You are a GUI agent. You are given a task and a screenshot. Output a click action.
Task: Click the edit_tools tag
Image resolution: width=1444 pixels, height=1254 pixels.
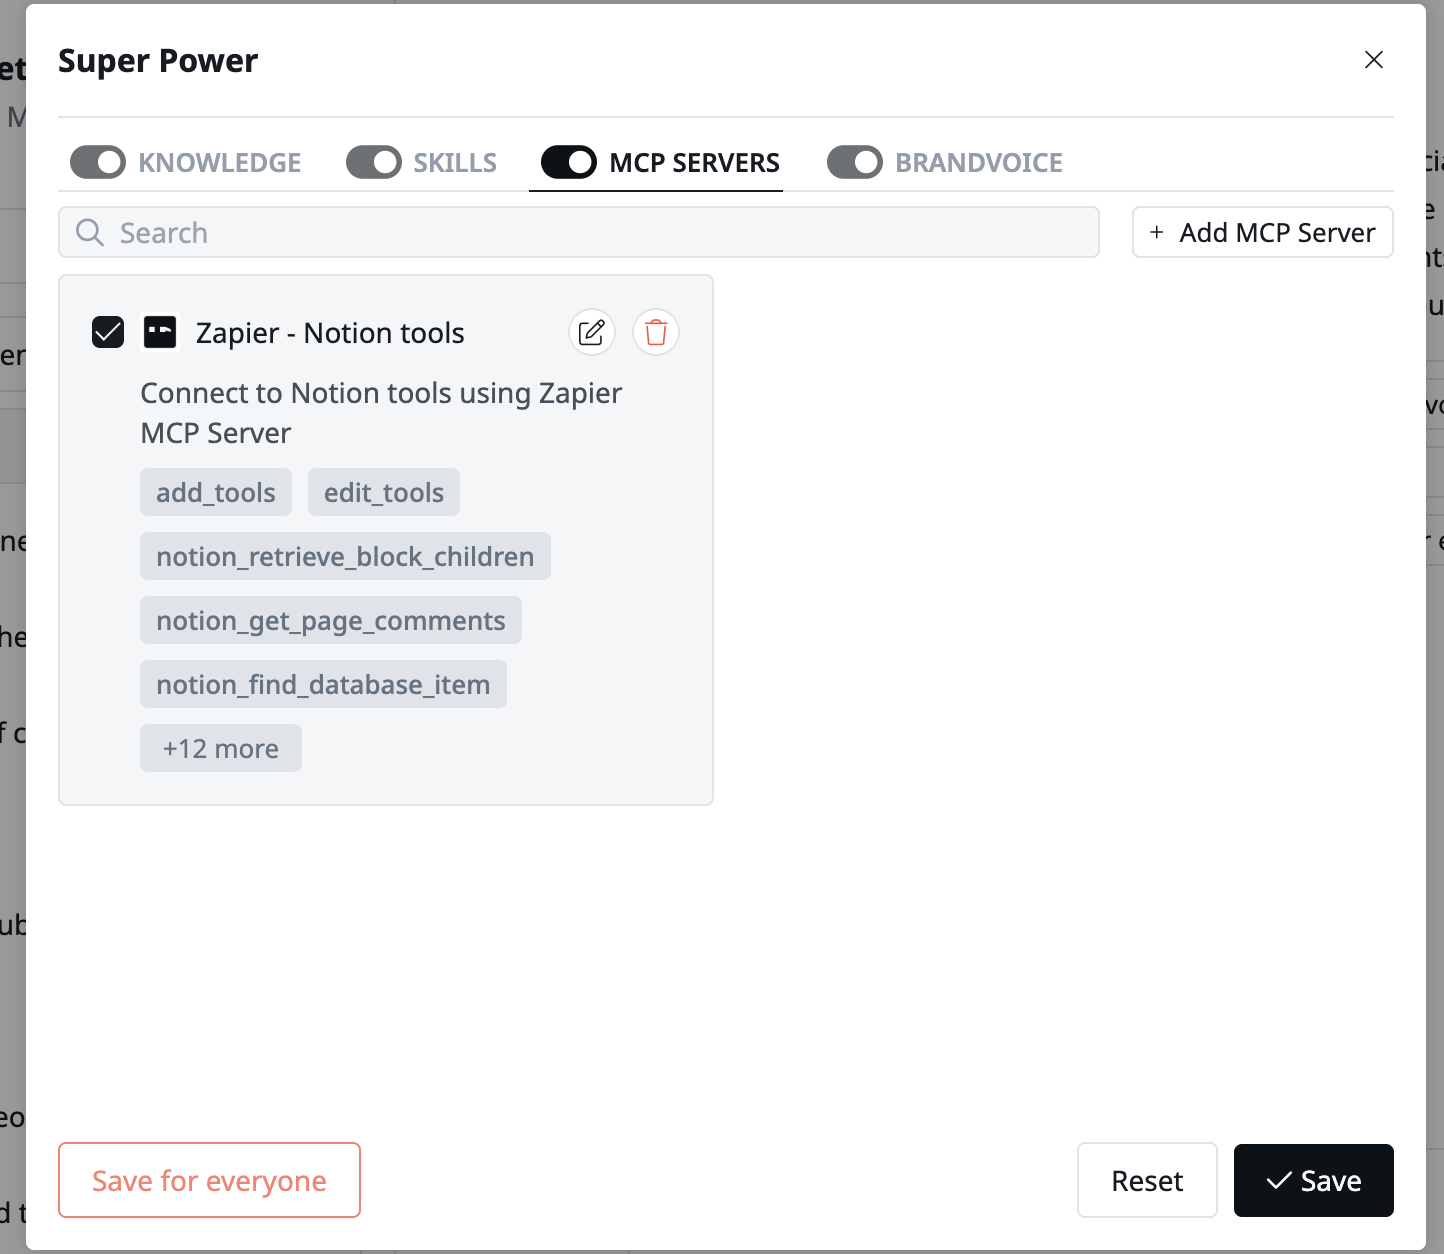point(384,492)
